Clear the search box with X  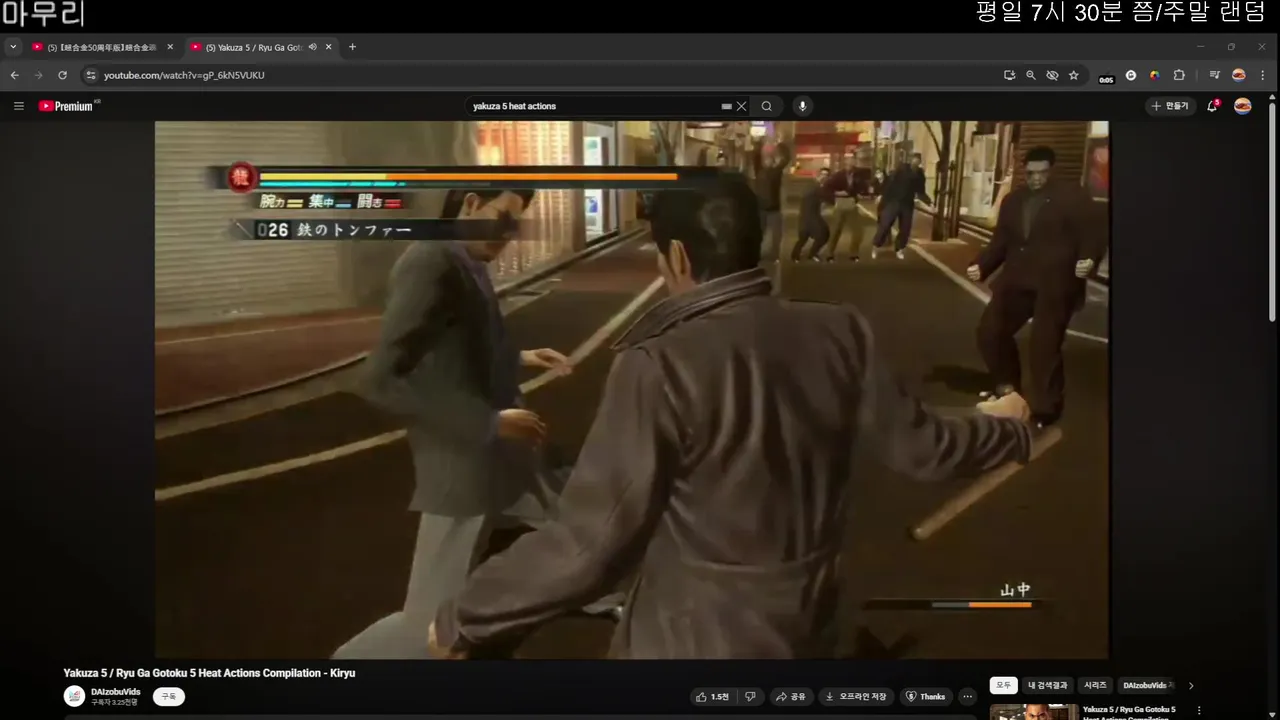click(x=741, y=106)
